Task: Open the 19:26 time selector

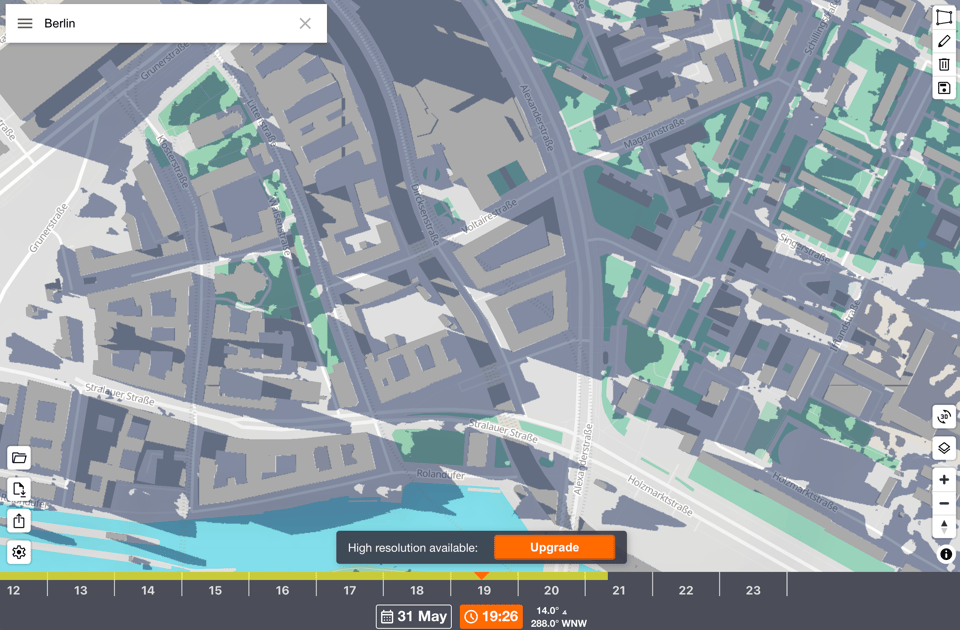Action: 491,616
